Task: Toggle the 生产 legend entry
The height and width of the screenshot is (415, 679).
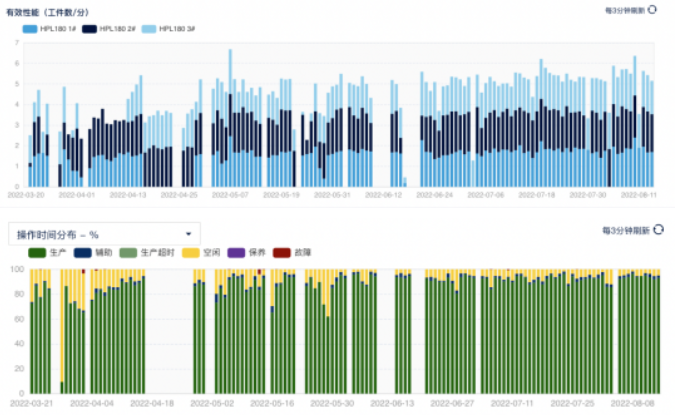Action: click(x=47, y=253)
